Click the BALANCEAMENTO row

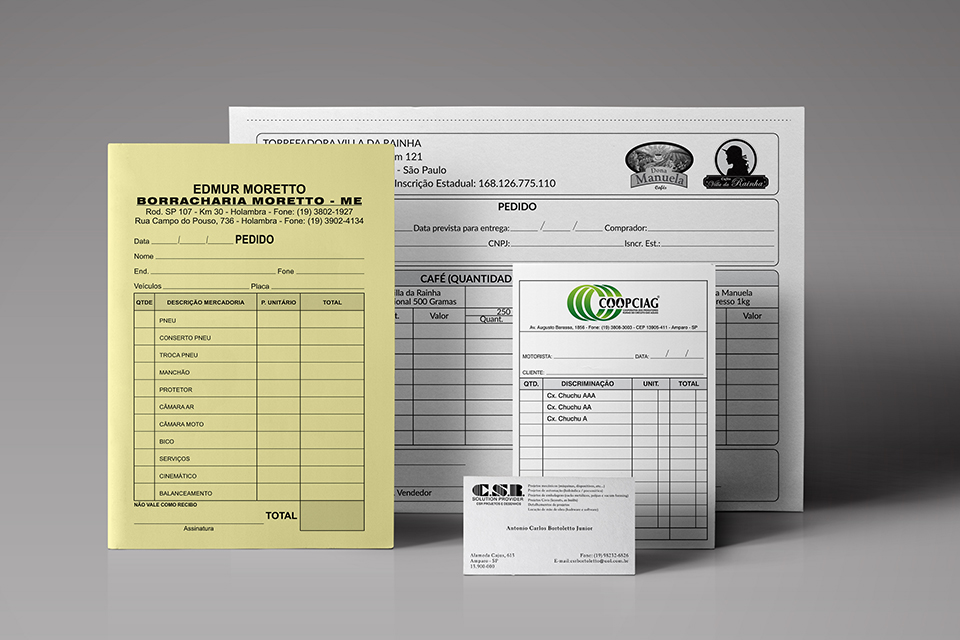(249, 492)
